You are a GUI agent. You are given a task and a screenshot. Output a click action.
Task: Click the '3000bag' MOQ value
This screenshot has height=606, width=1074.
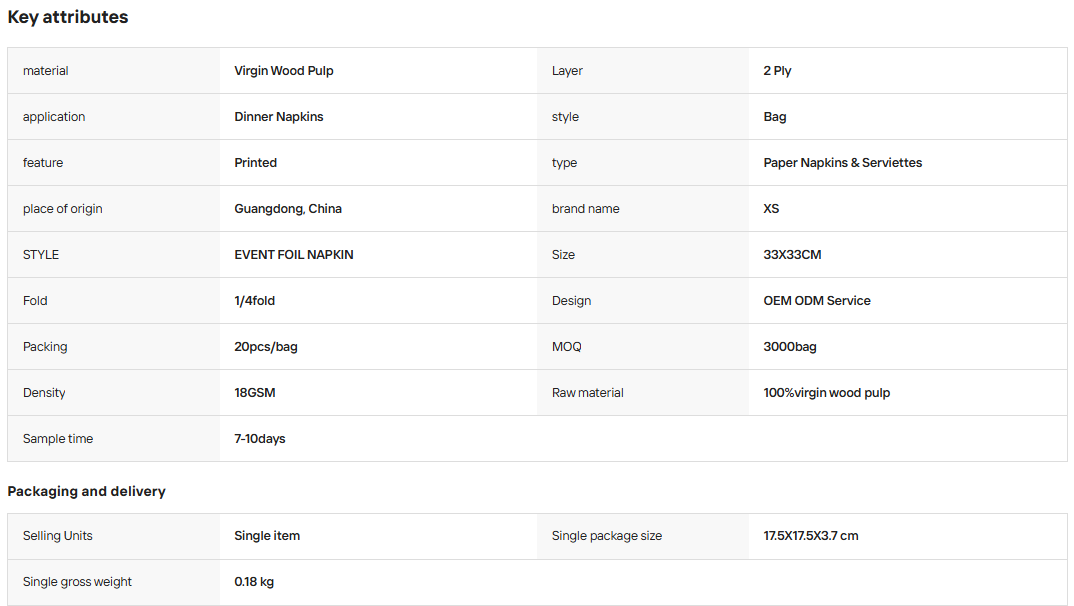[x=790, y=346]
